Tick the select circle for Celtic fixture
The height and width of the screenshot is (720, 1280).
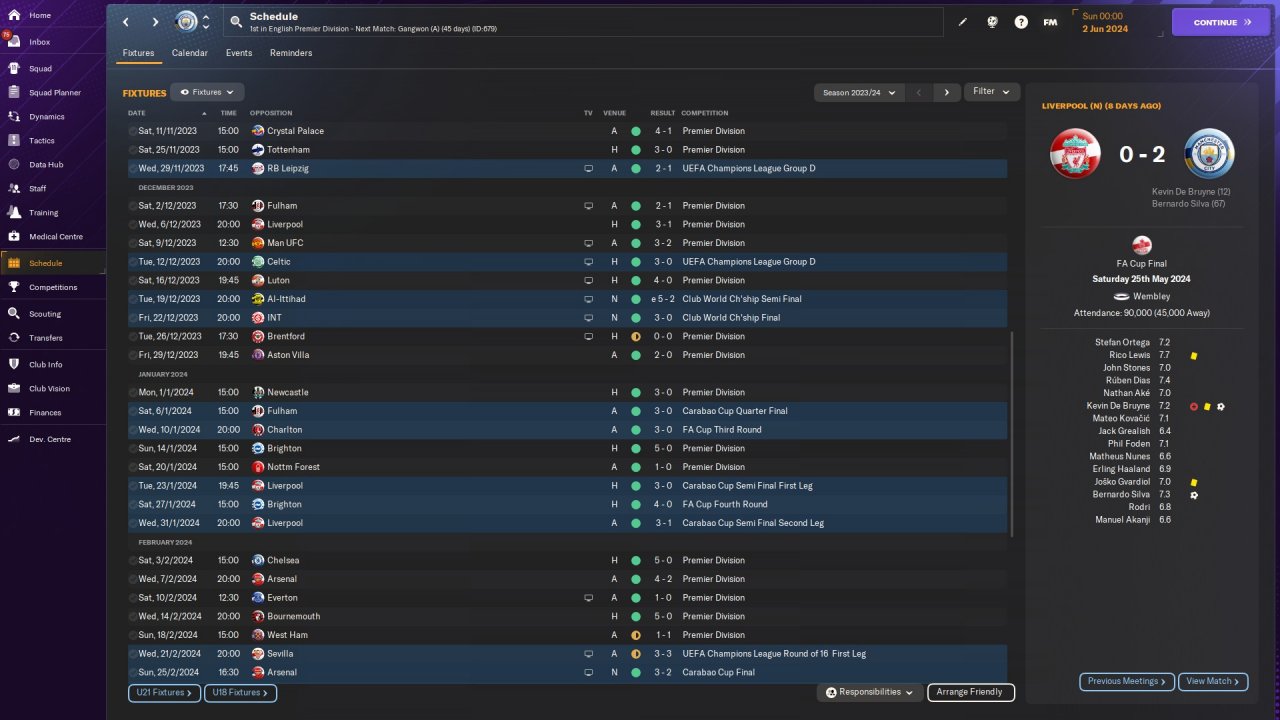pyautogui.click(x=133, y=262)
